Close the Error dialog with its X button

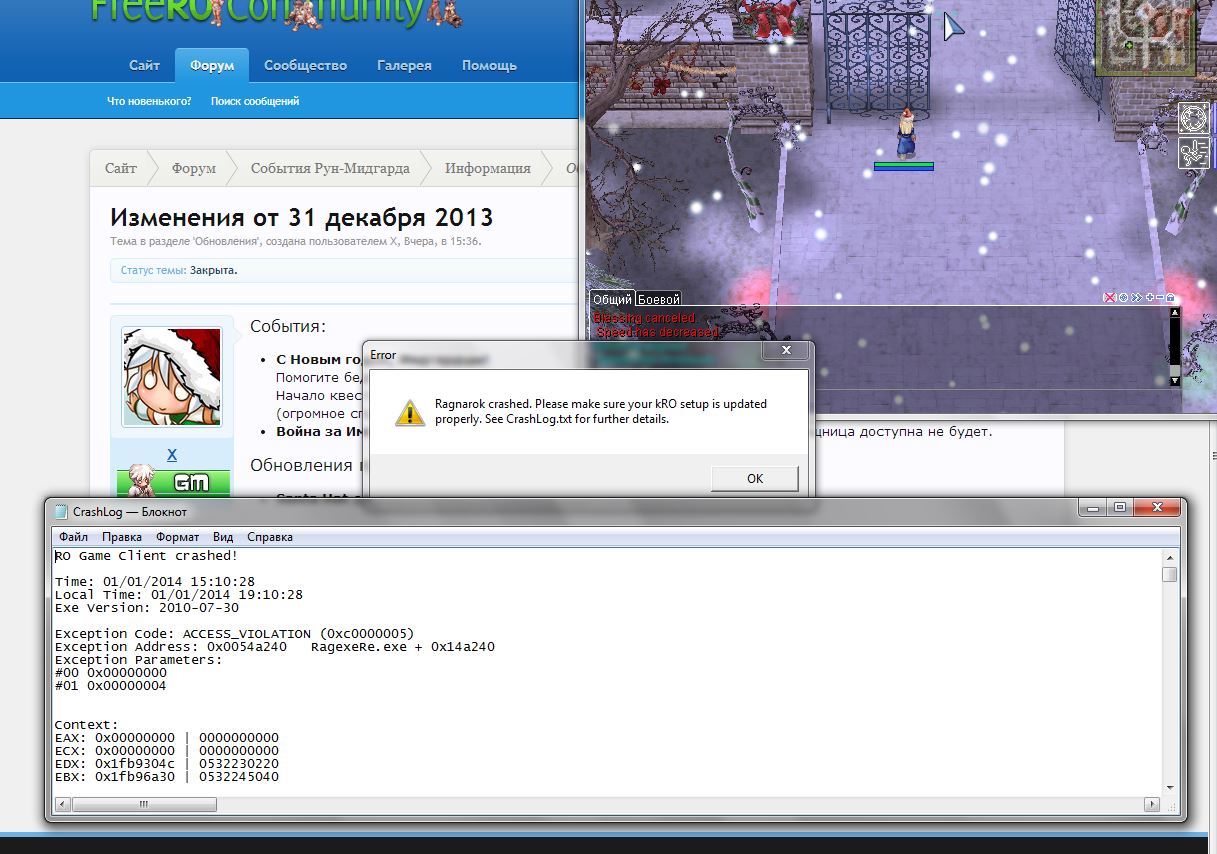pyautogui.click(x=786, y=351)
